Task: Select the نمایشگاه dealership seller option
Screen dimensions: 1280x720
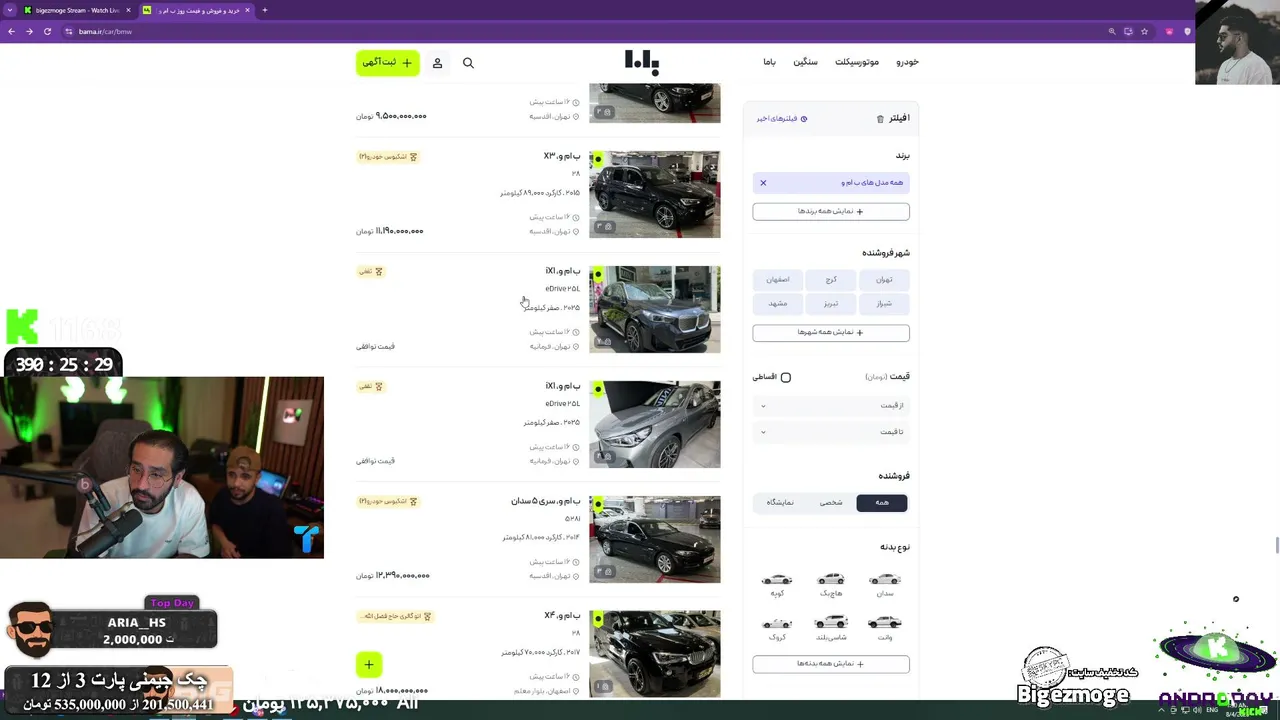Action: tap(780, 502)
